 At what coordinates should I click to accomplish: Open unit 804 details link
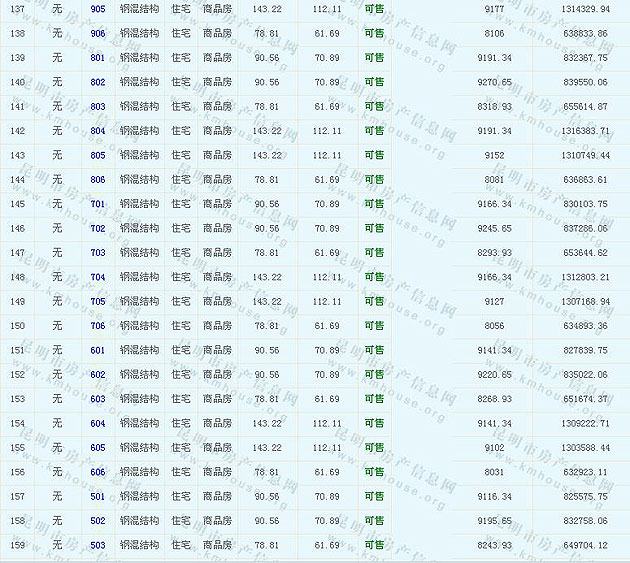[x=97, y=131]
